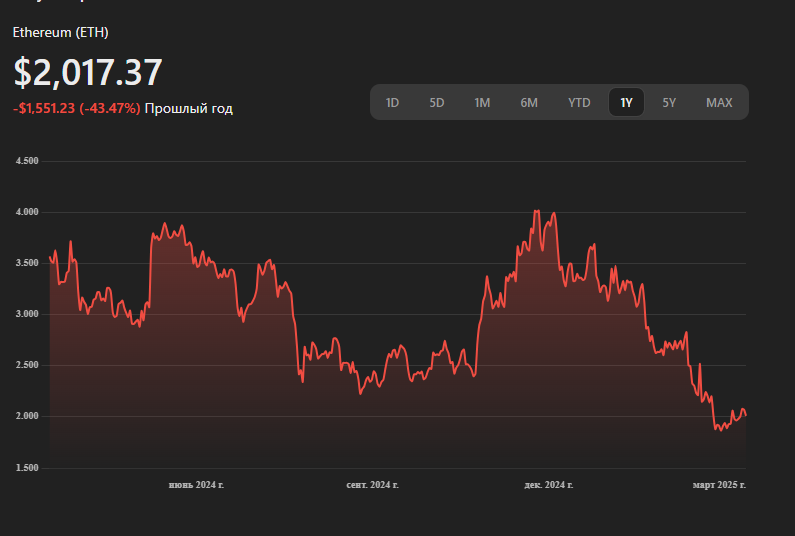This screenshot has height=536, width=795.
Task: Click the -$1,551.23 (-43.47%) change text
Action: (x=77, y=109)
